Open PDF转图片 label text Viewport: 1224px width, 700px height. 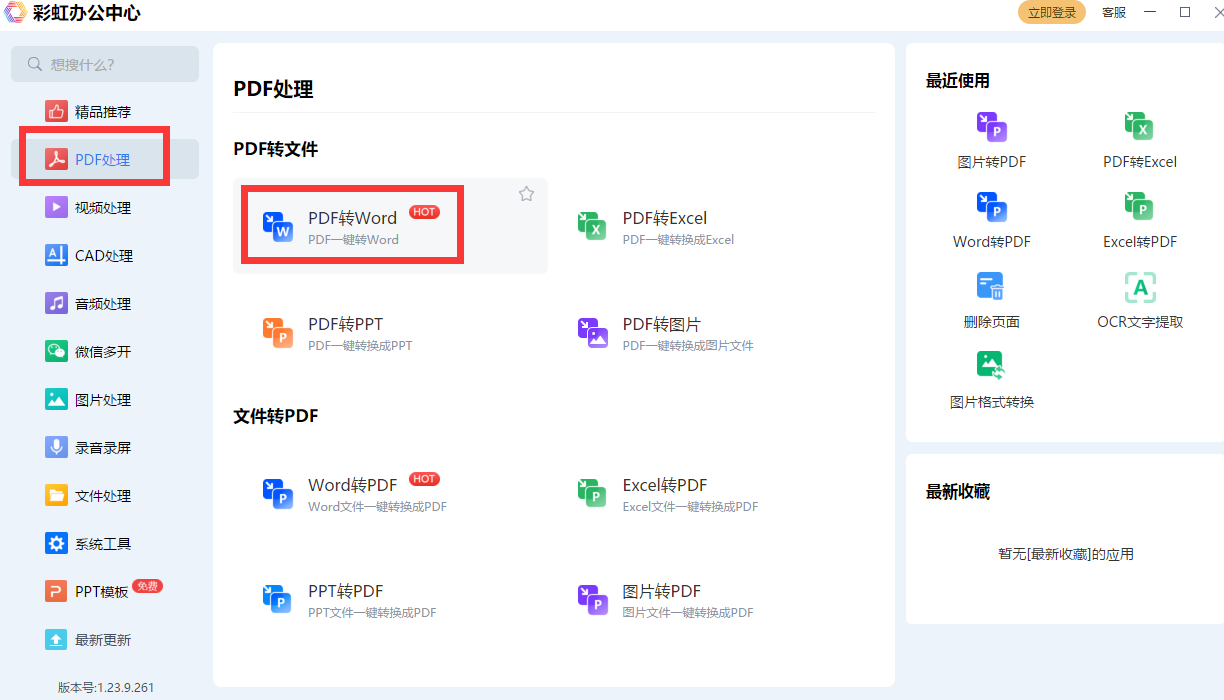coord(661,324)
